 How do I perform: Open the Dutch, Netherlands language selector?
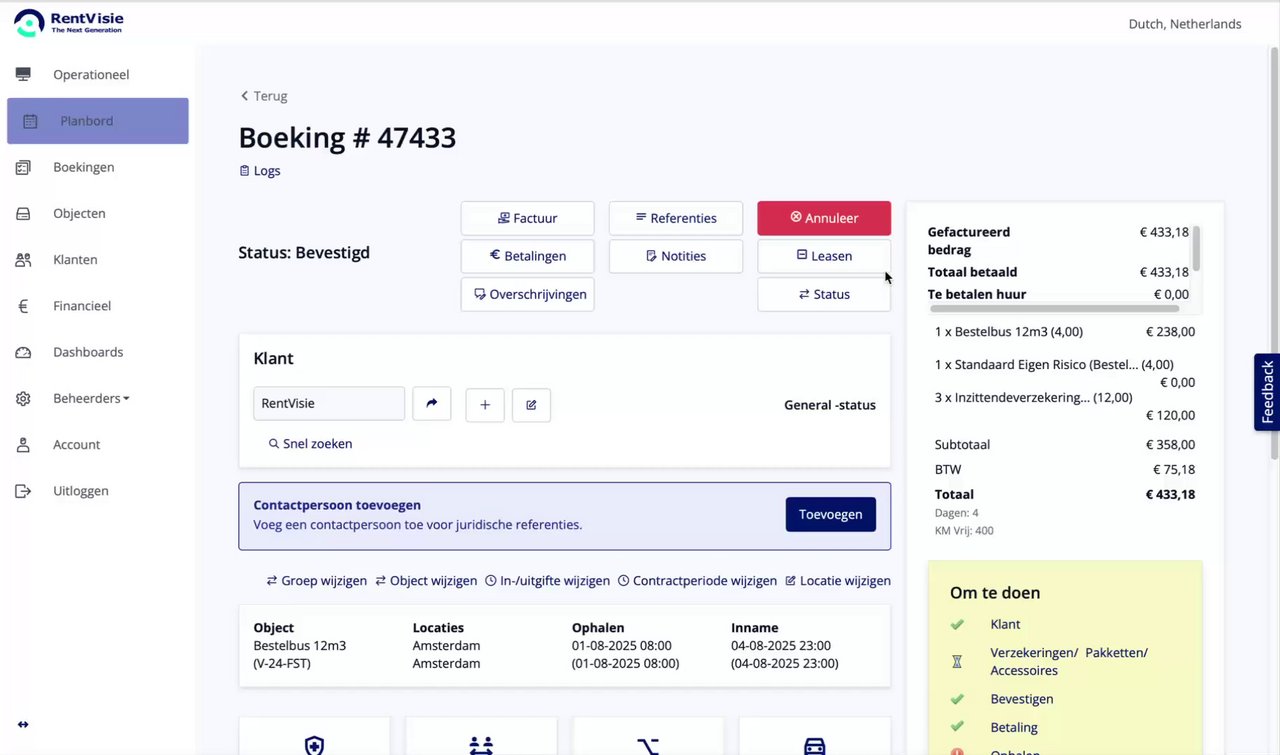pos(1184,24)
